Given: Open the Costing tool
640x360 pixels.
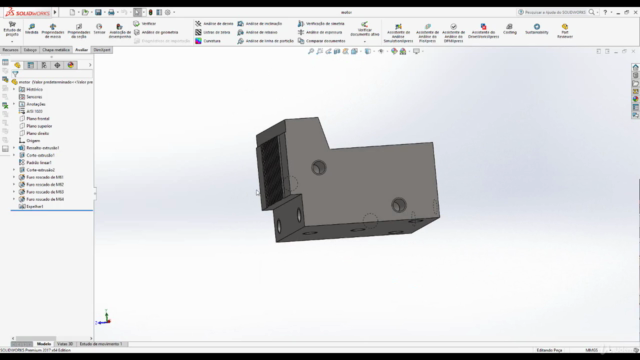Looking at the screenshot, I should (509, 29).
